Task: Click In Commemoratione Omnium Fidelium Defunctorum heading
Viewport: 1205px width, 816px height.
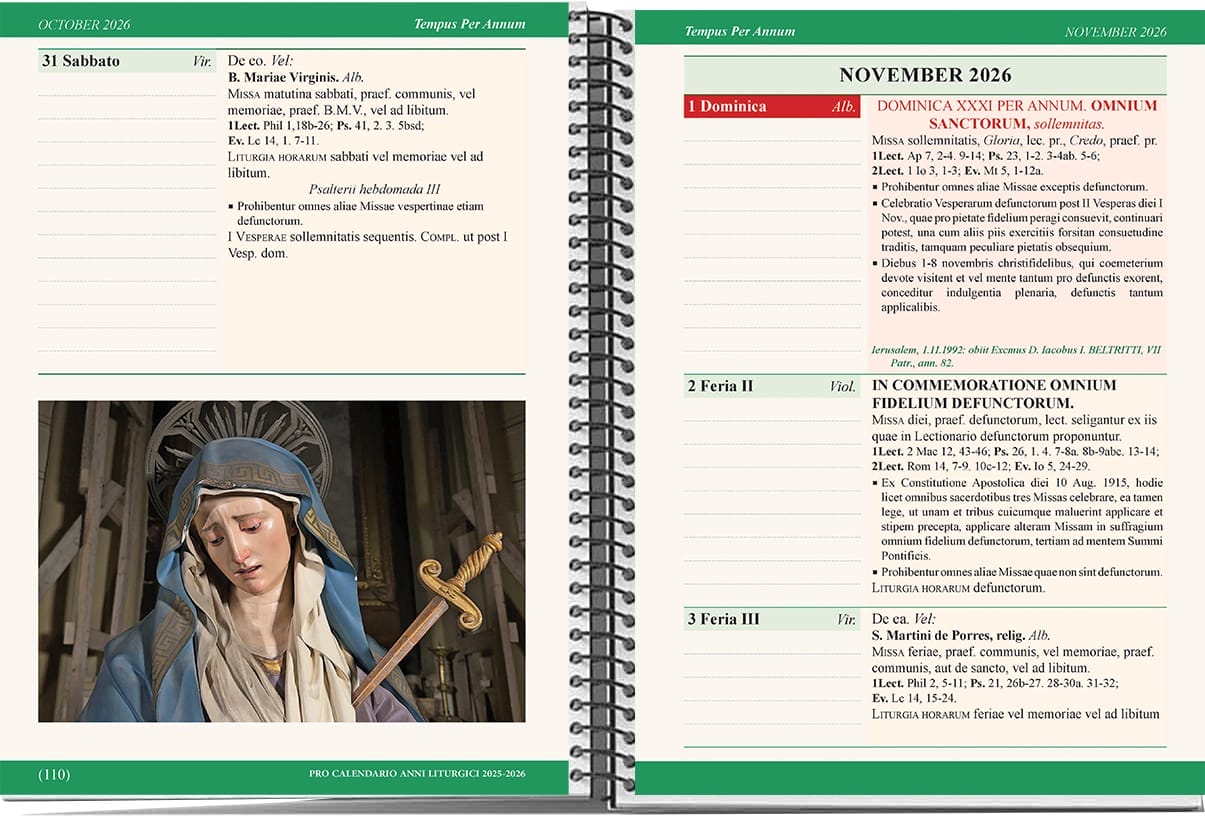Action: pyautogui.click(x=993, y=394)
